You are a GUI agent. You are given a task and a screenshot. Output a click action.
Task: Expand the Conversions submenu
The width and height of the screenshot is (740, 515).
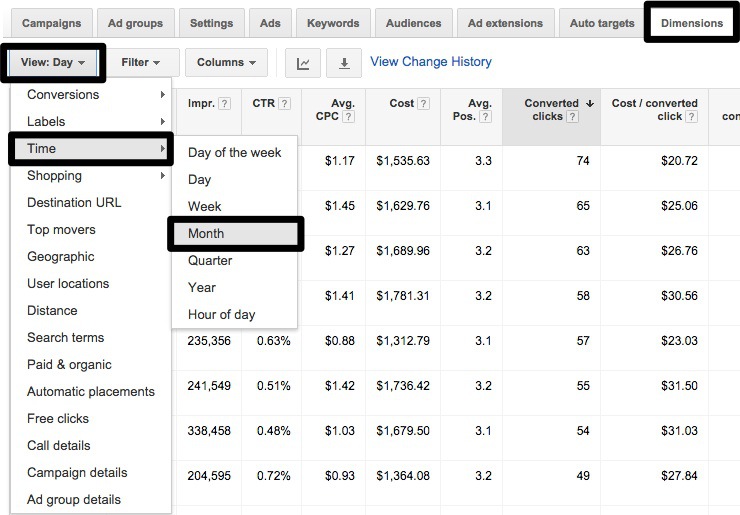(91, 94)
